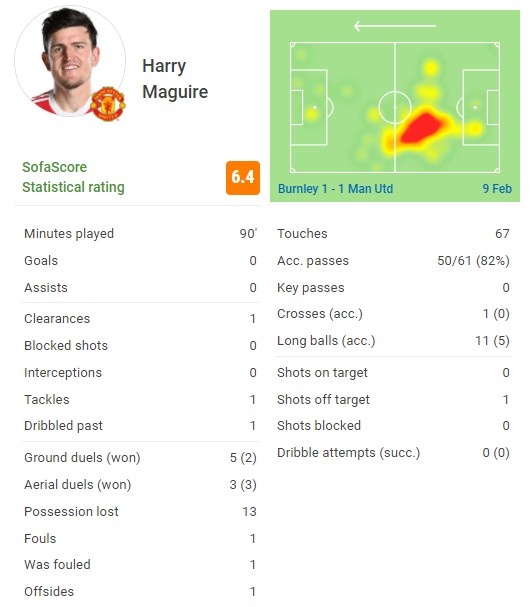
Task: Click the orange 6.4 rating badge
Action: [243, 178]
